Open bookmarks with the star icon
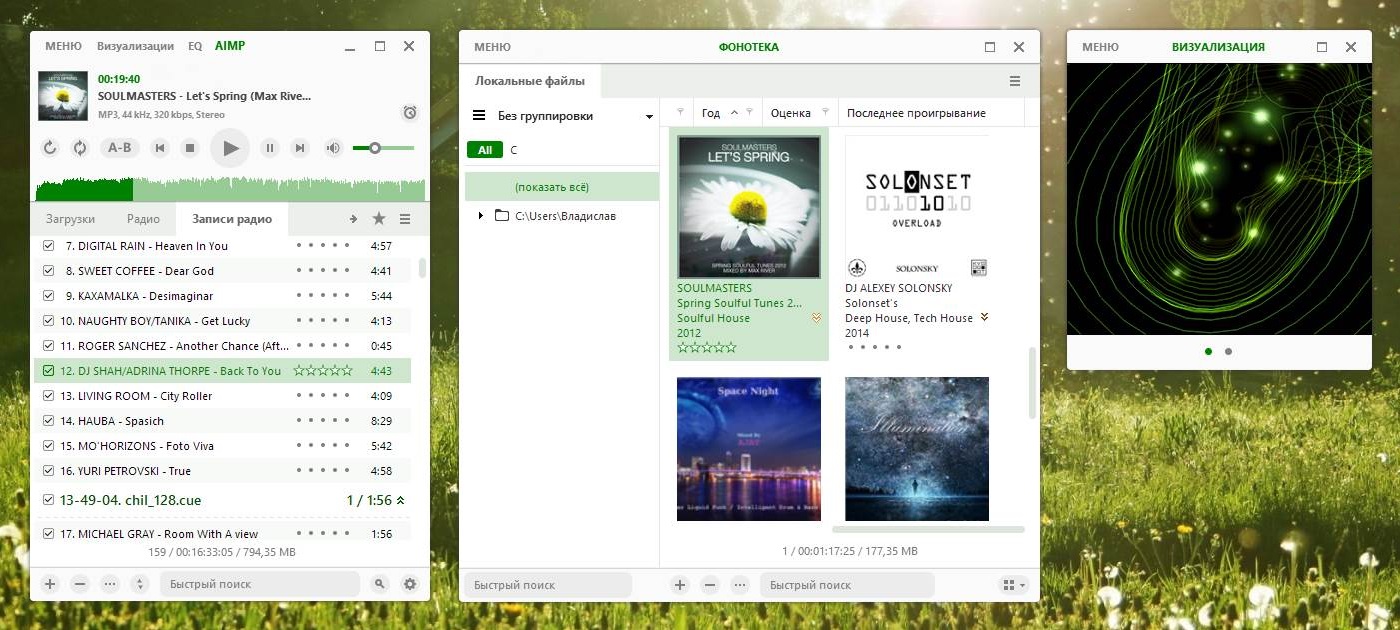 coord(379,219)
